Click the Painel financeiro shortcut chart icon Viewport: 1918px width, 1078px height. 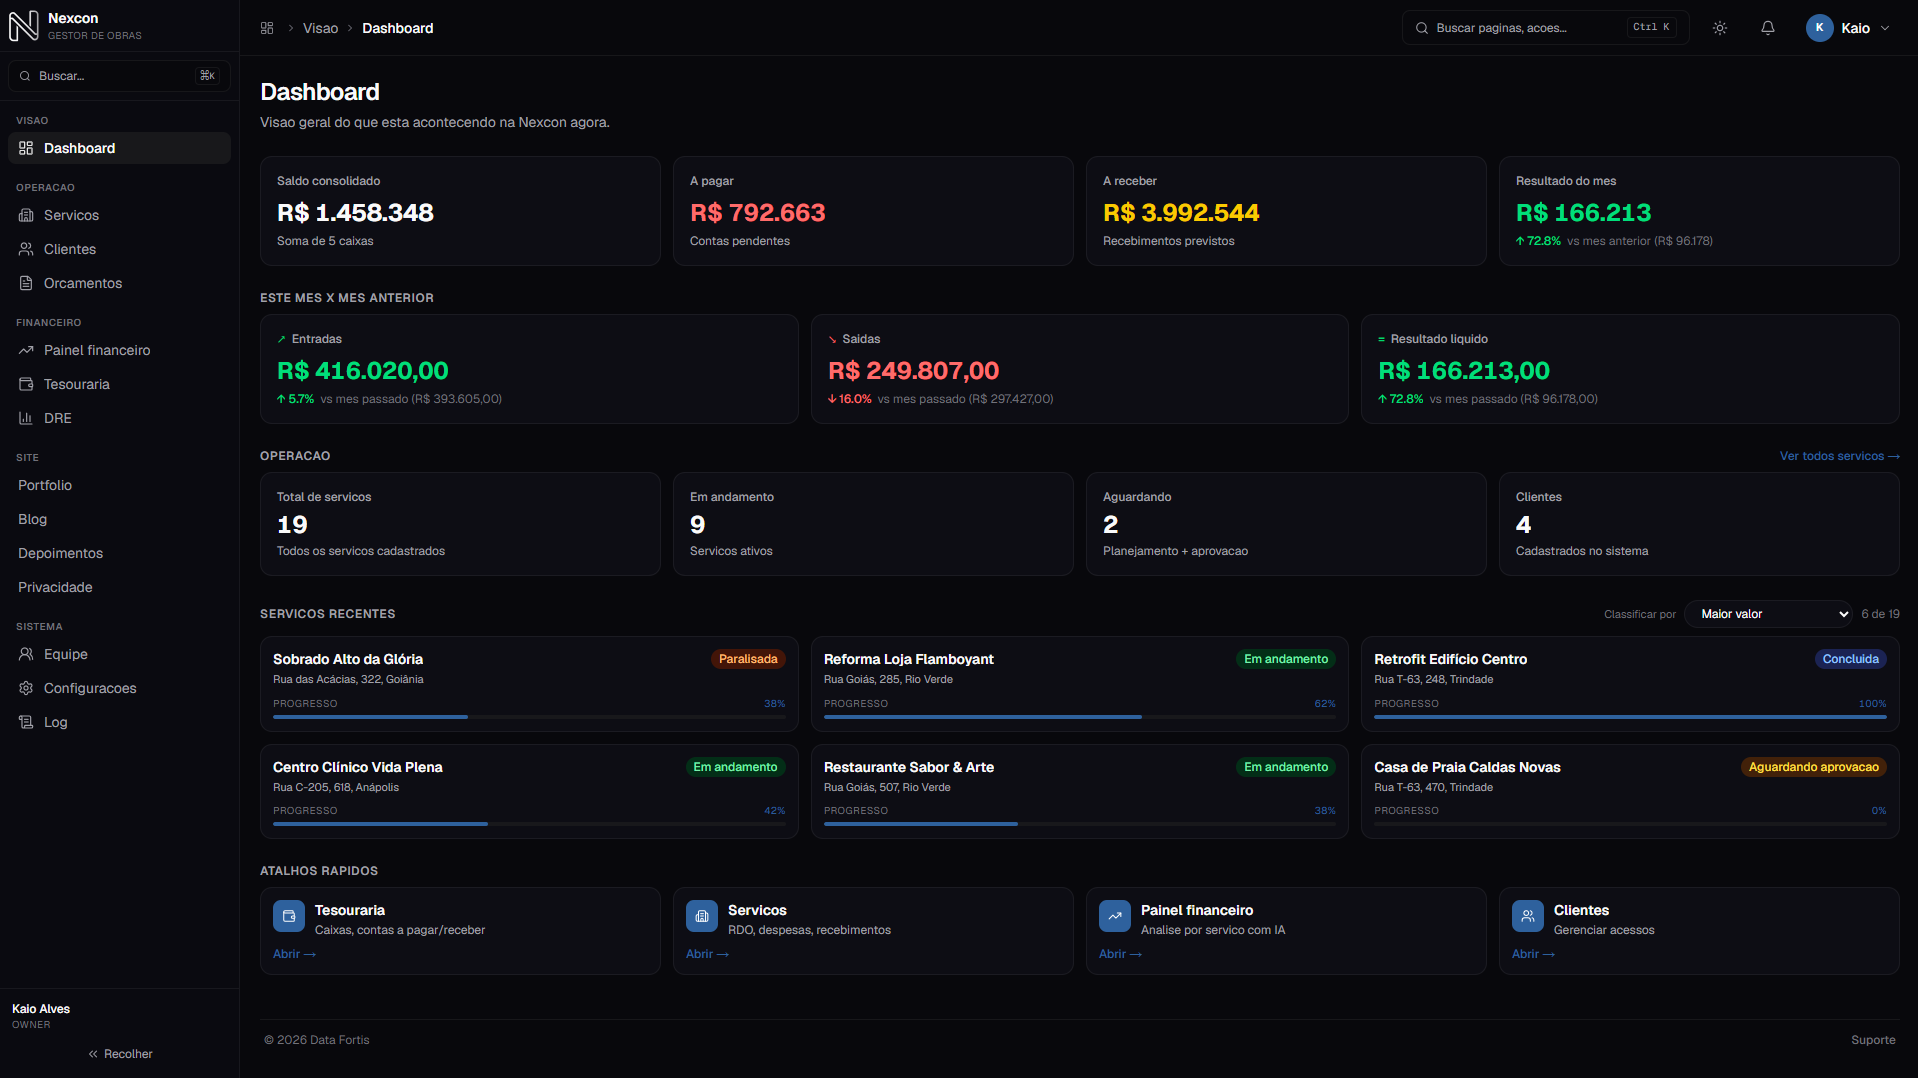coord(1115,916)
